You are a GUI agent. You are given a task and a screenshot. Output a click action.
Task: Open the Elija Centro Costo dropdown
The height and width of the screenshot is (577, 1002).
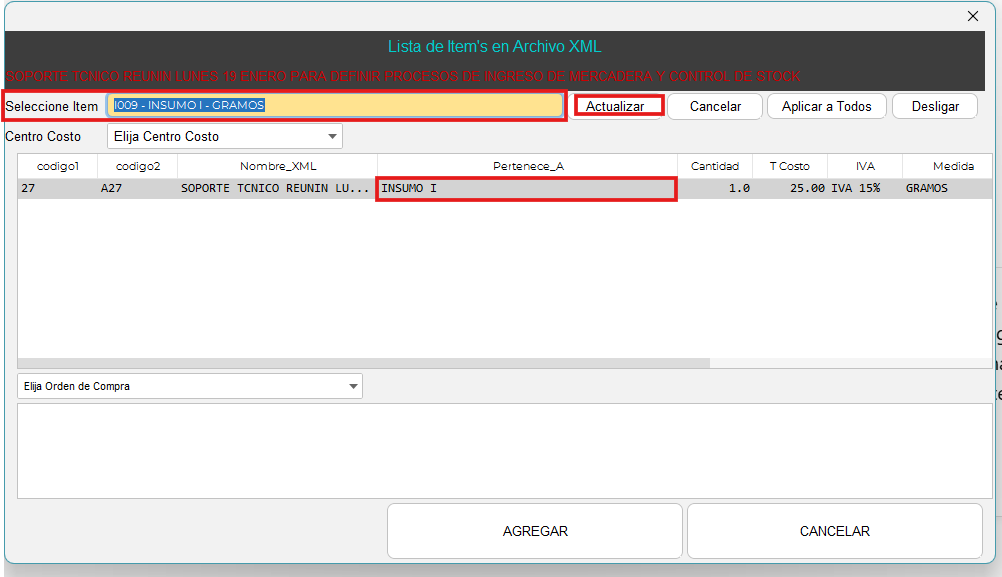pos(225,136)
